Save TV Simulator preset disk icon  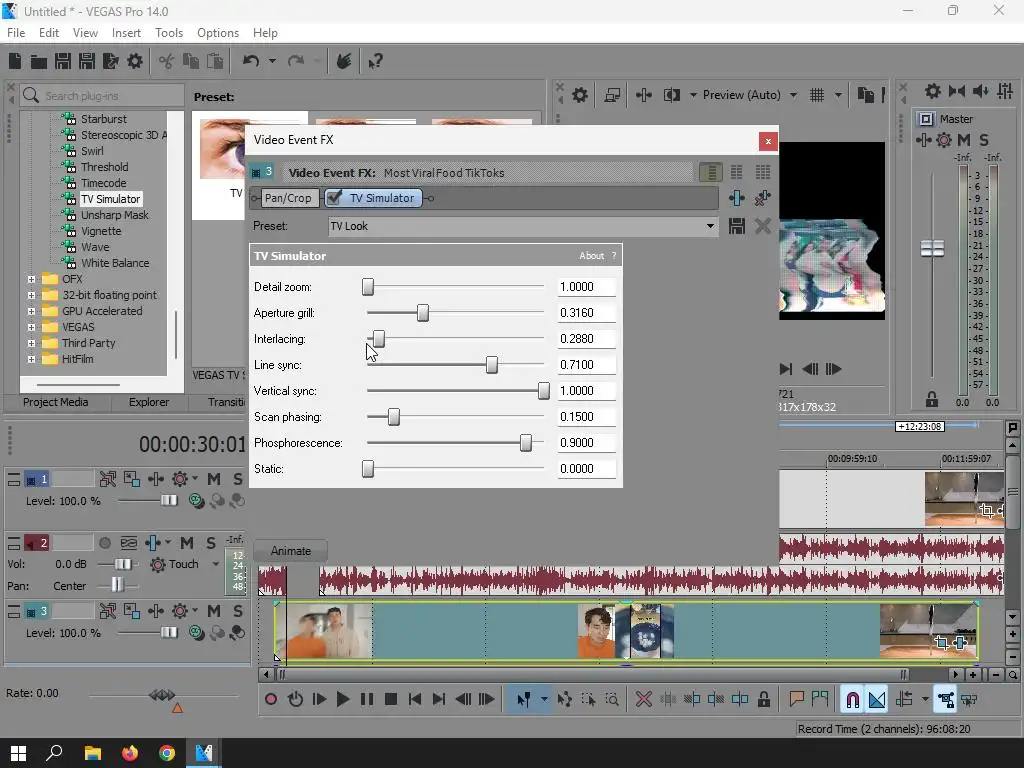737,226
